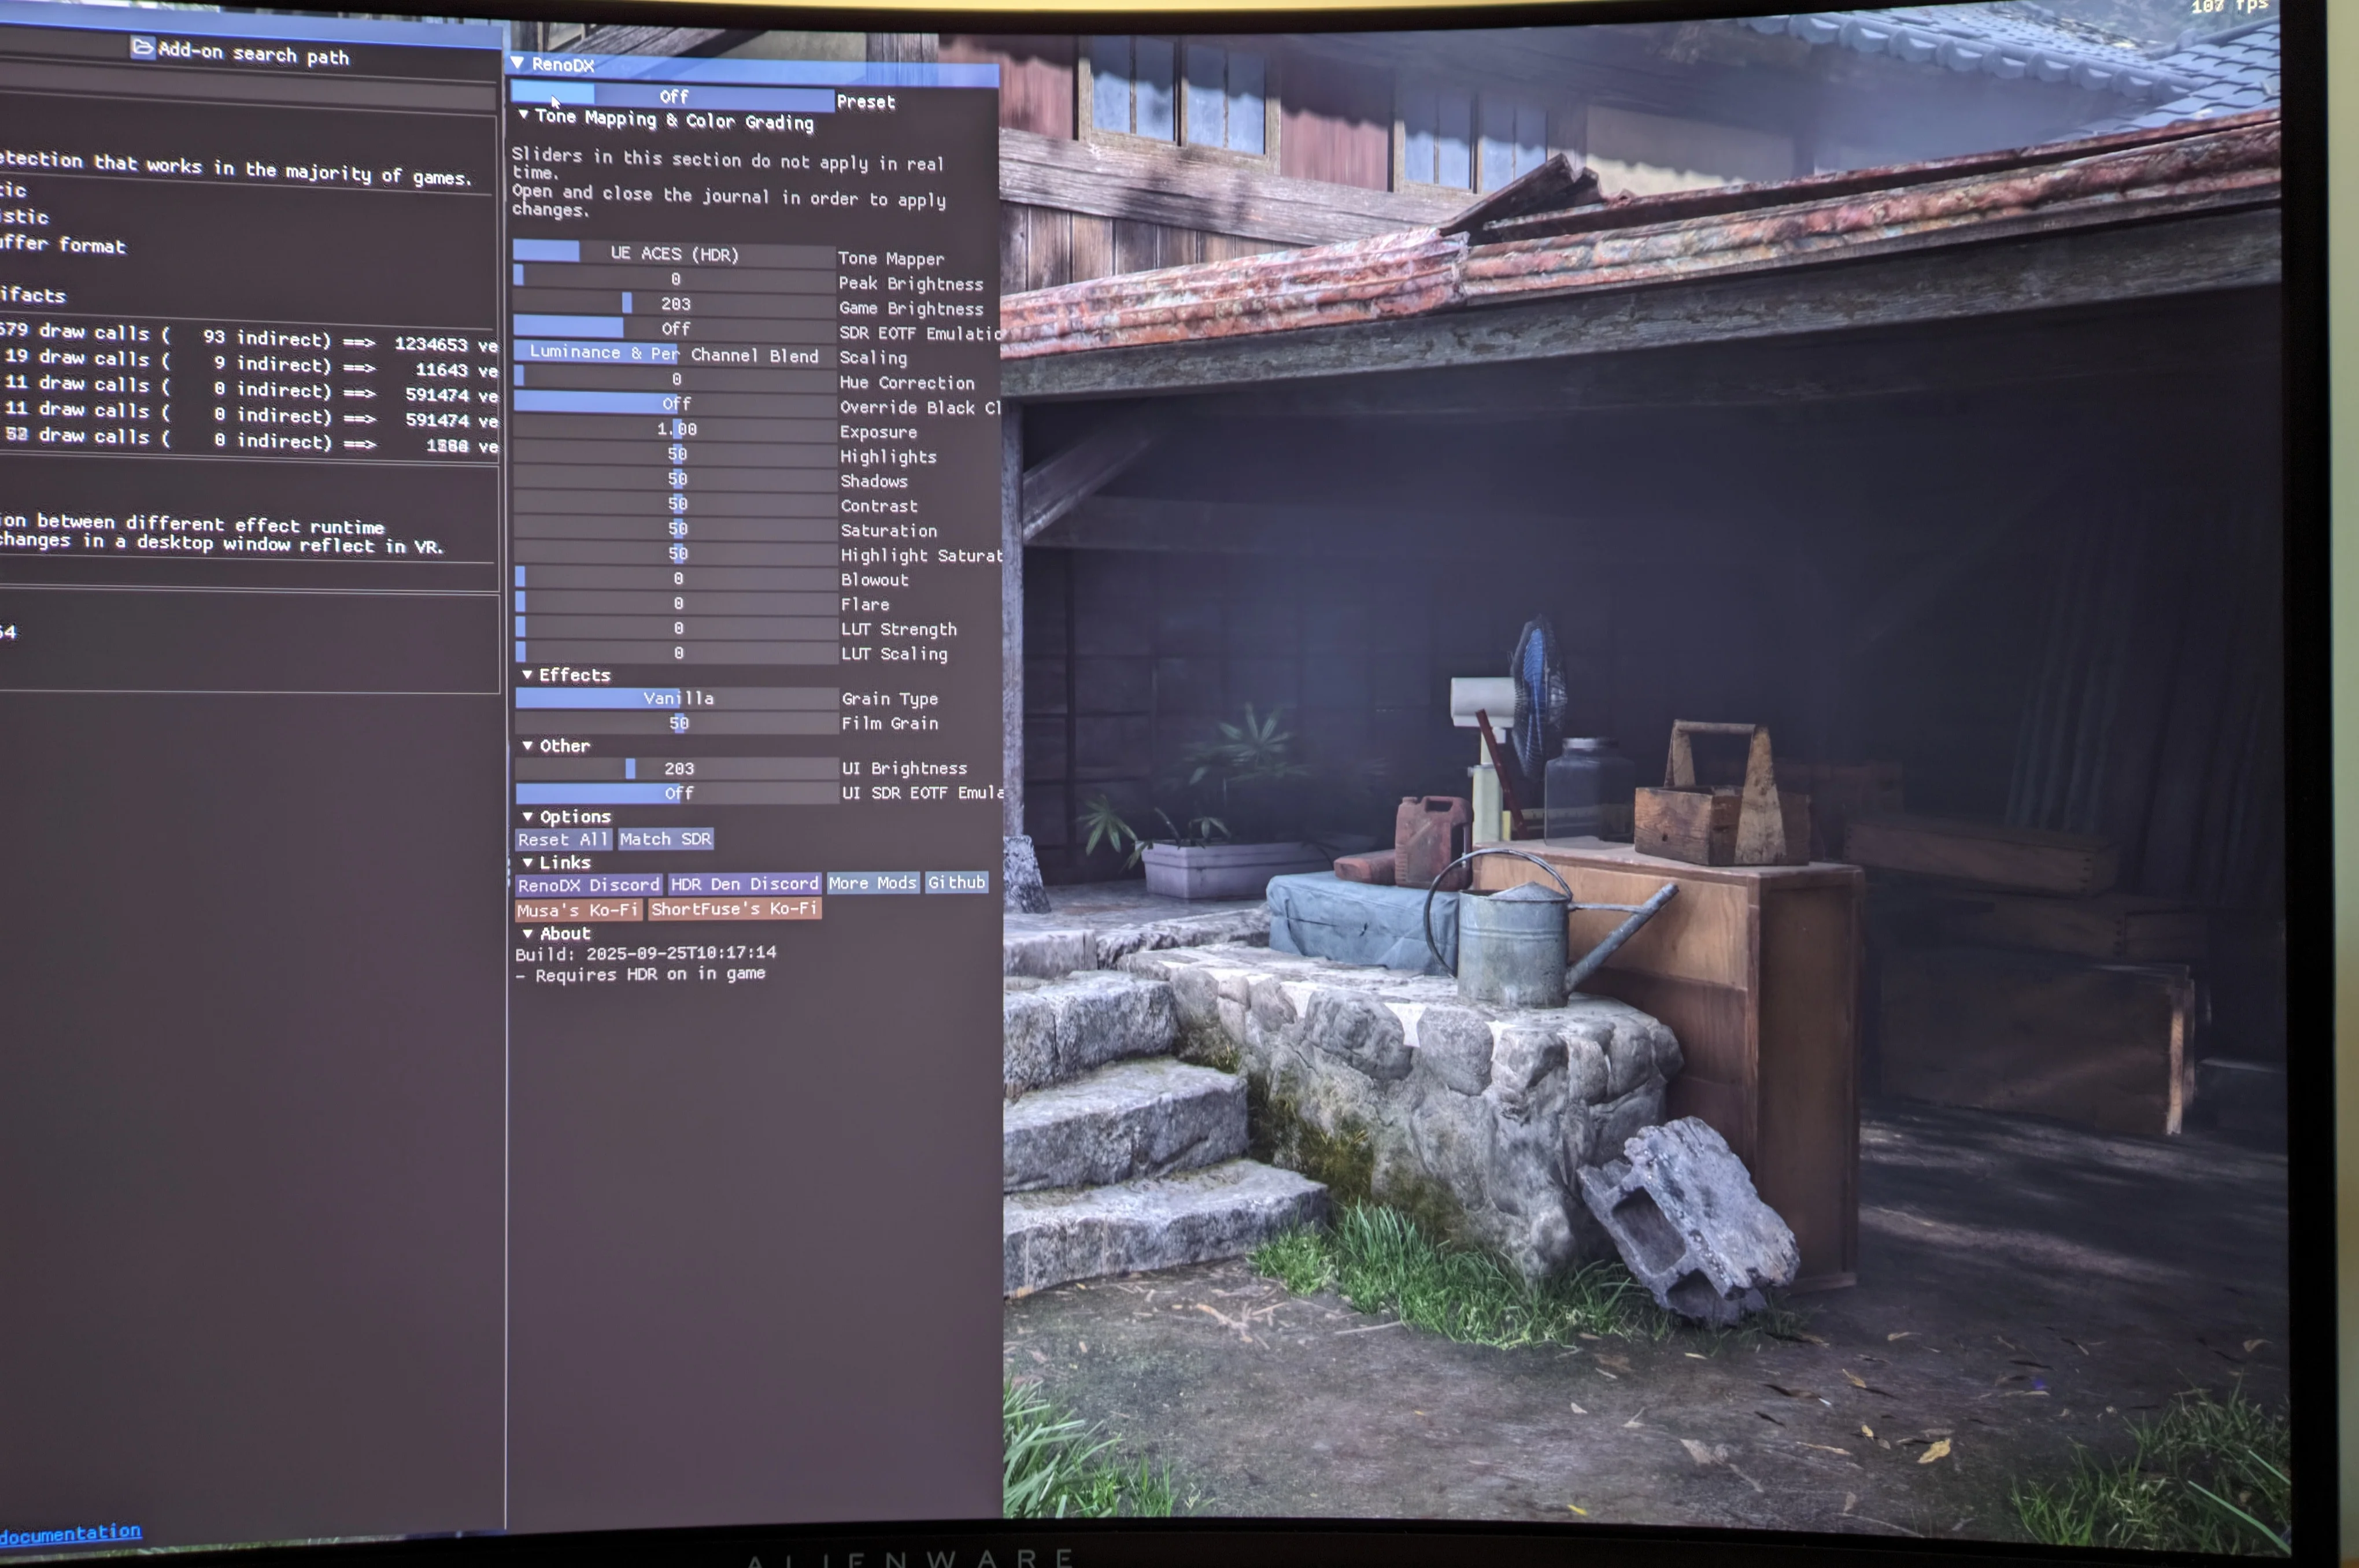Collapse the Options section

tap(528, 817)
